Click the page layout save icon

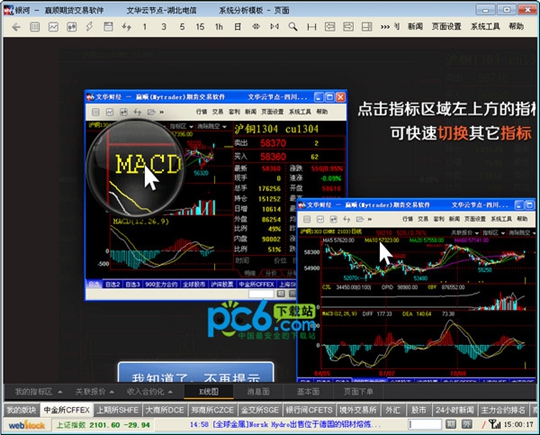click(108, 27)
